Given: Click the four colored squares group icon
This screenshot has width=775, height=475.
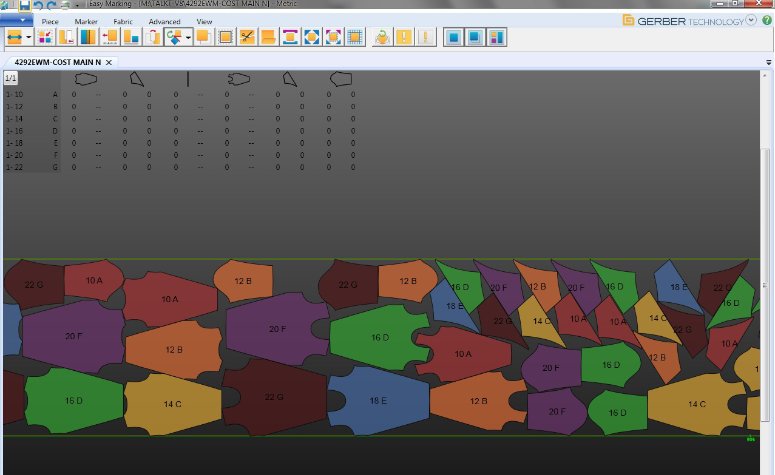Looking at the screenshot, I should [44, 37].
